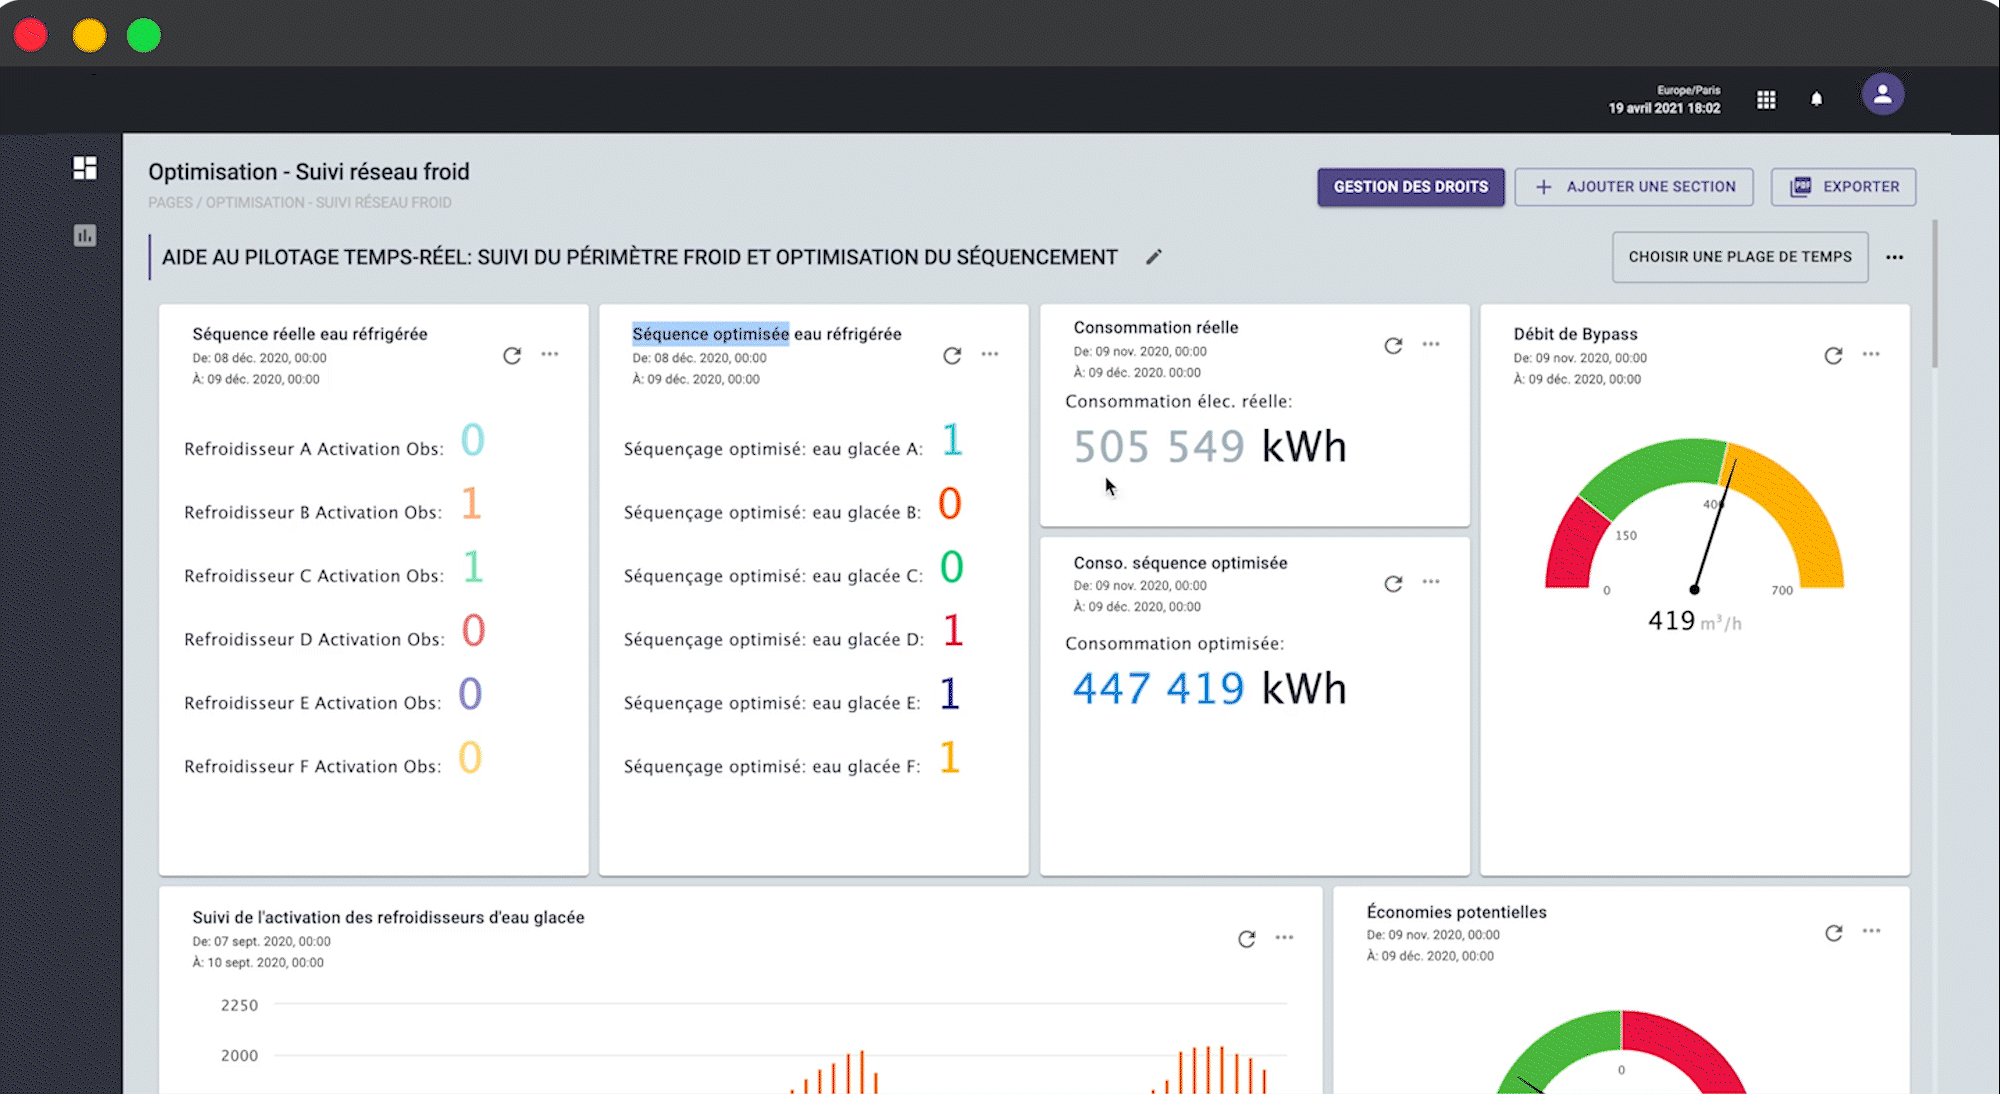Open the chart report icon in sidebar

point(85,236)
